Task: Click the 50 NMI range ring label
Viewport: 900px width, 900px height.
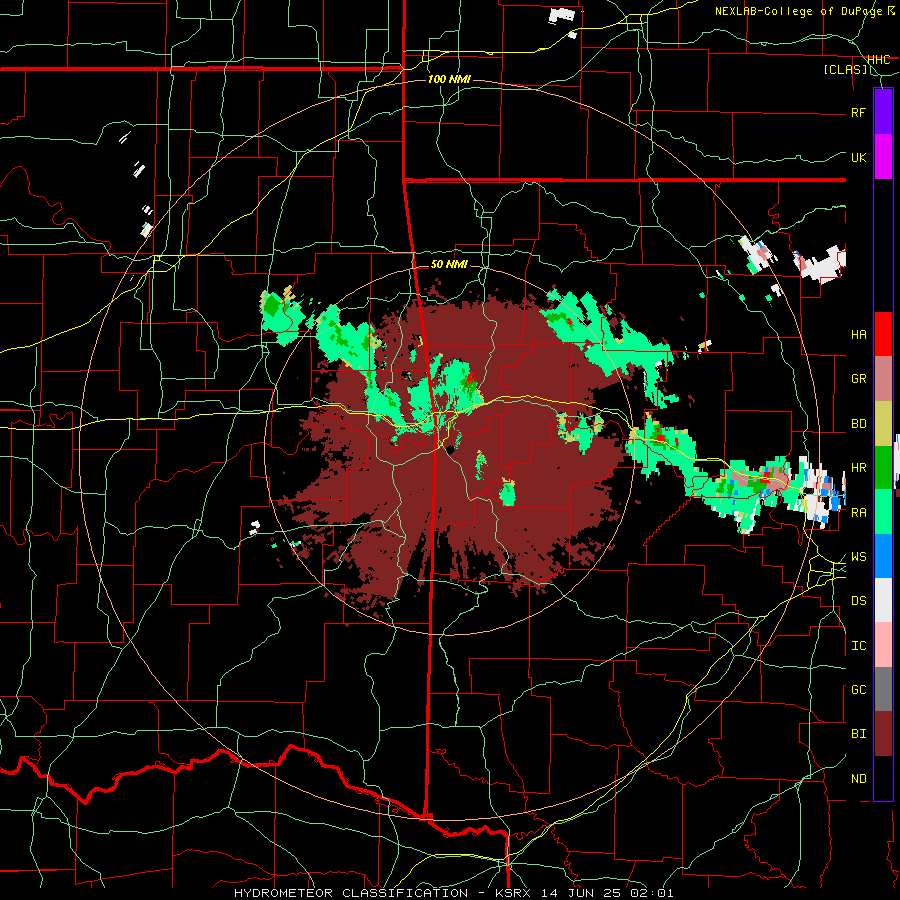Action: point(449,264)
